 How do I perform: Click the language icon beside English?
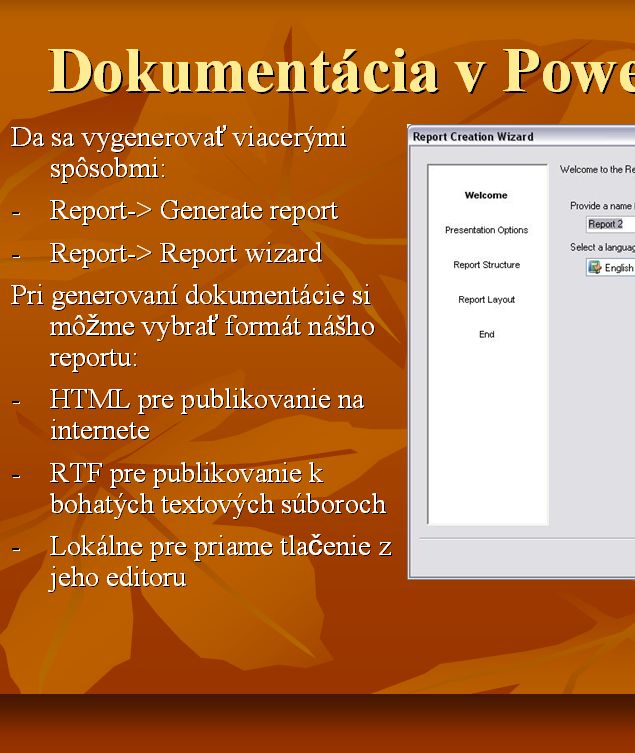pos(595,267)
